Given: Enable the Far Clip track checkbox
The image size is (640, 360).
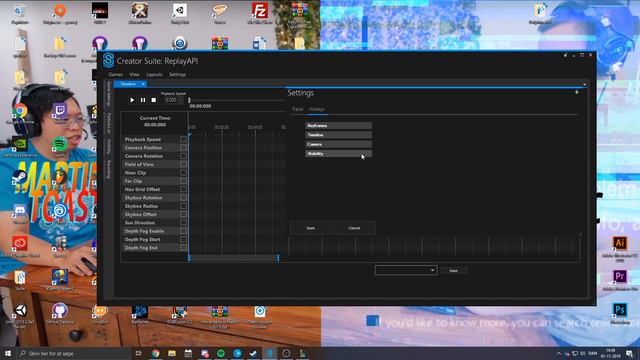Looking at the screenshot, I should coord(183,181).
